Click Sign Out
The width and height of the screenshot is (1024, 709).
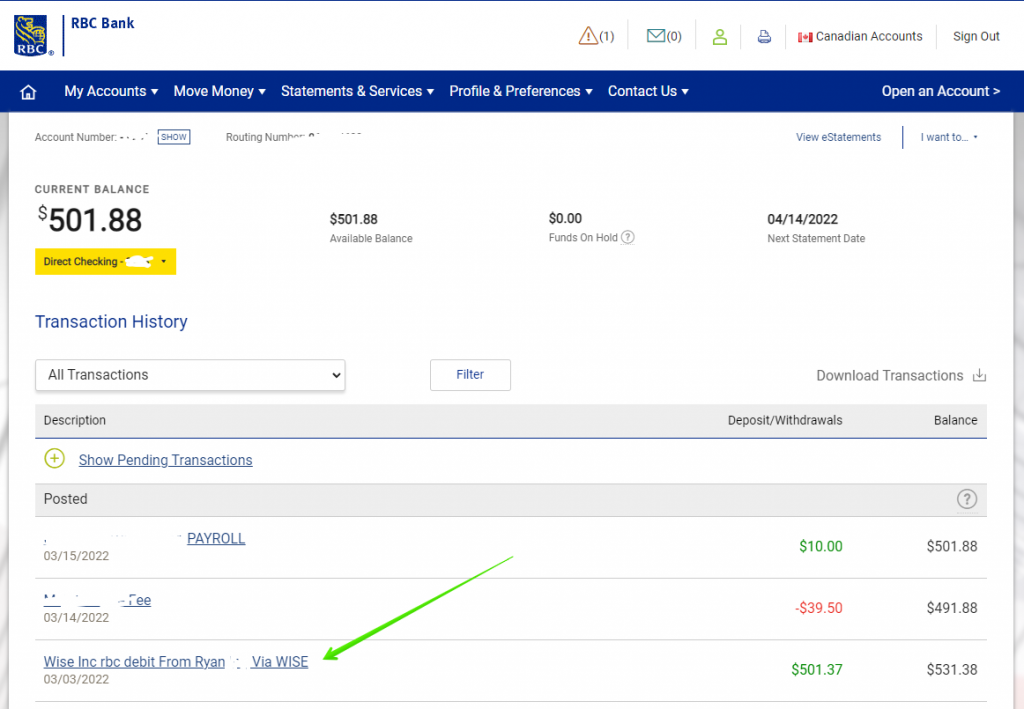click(976, 37)
